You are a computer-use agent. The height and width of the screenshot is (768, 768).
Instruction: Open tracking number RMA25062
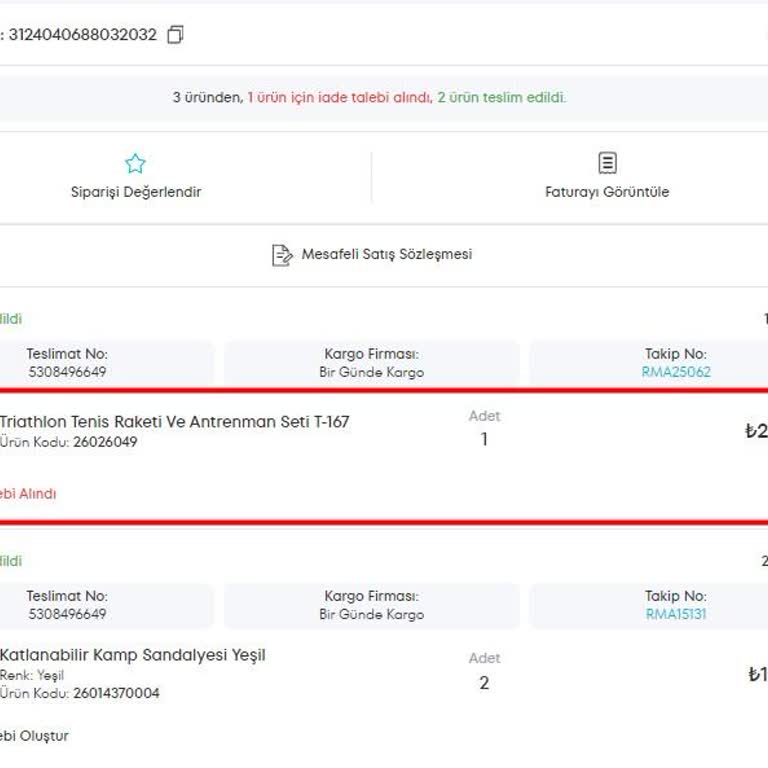point(676,372)
